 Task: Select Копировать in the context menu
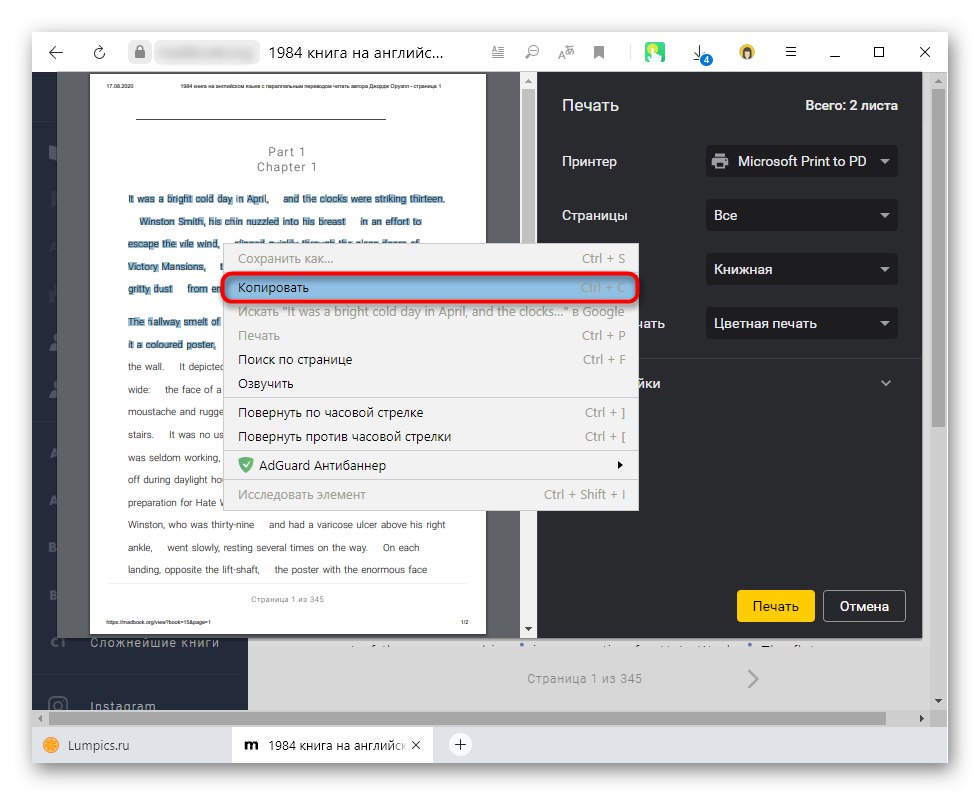pos(429,288)
